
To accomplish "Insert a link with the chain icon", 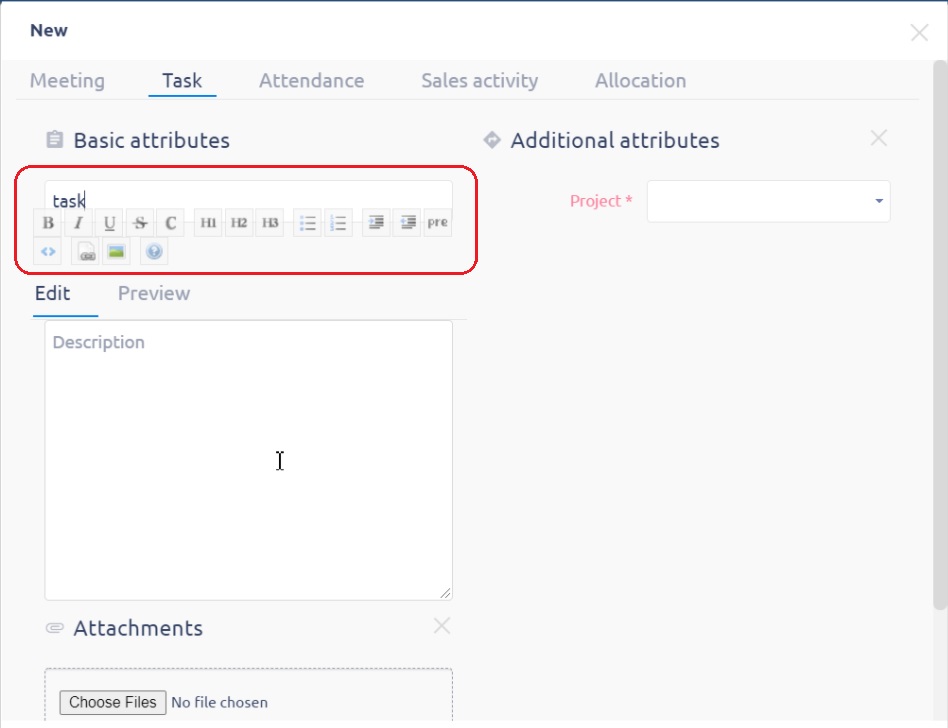I will click(x=87, y=252).
